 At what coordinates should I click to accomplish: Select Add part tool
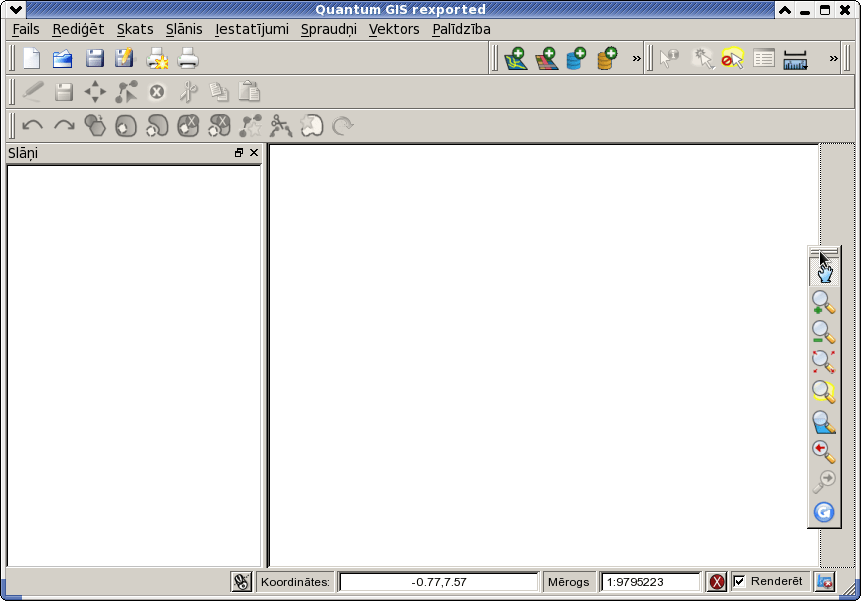click(x=157, y=126)
